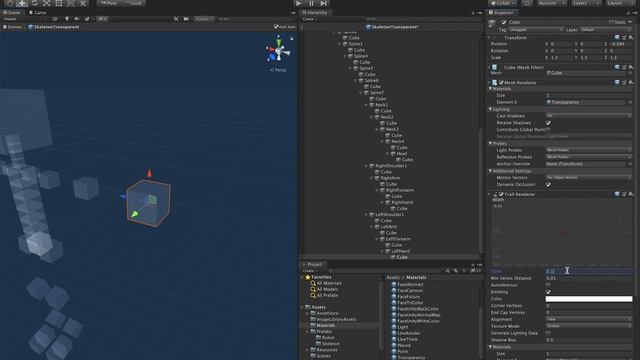Select the Move tool in the top toolbar
Viewport: 640px width, 360px height.
pyautogui.click(x=22, y=3)
